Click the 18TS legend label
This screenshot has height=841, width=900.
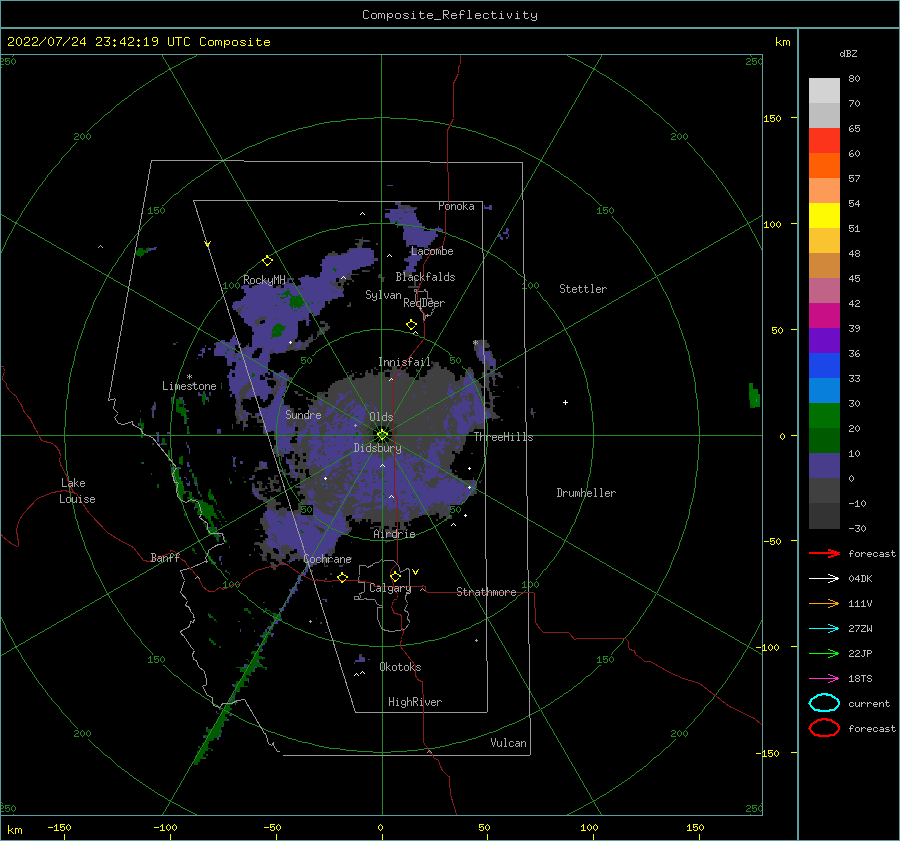(x=860, y=679)
